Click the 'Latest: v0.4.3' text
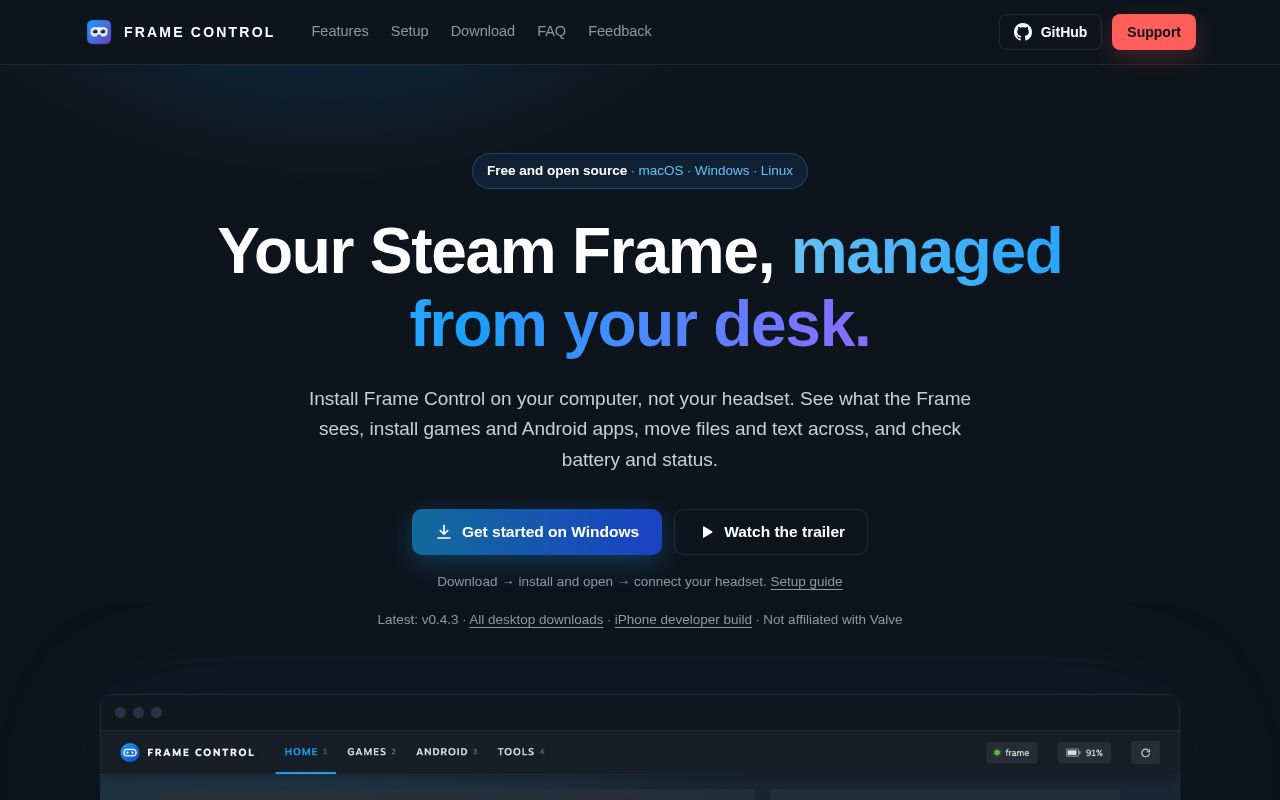 [418, 620]
